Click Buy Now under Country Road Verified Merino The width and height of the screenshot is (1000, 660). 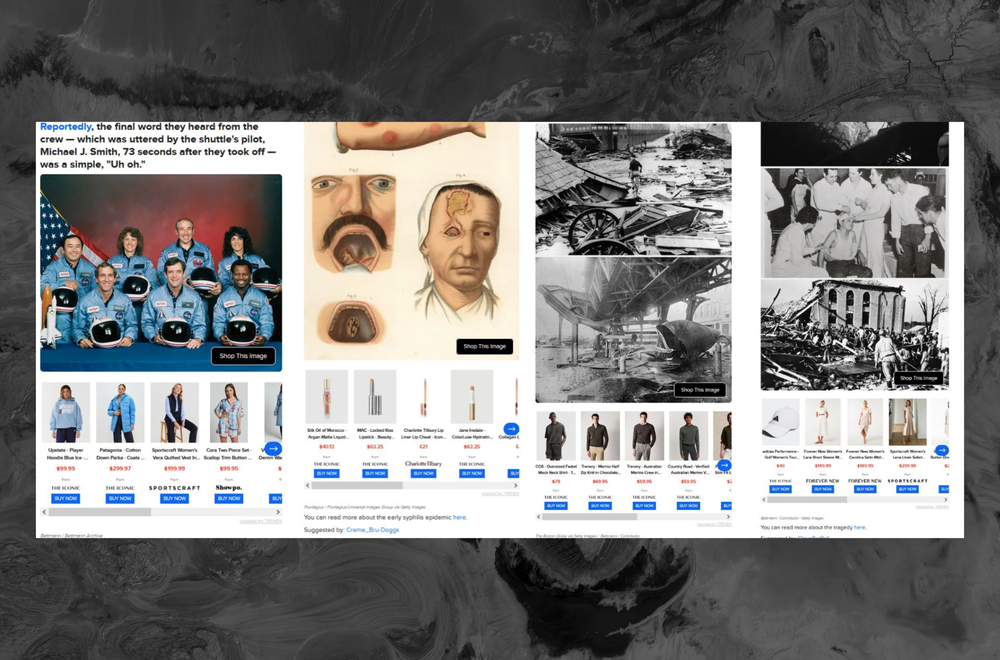(688, 506)
